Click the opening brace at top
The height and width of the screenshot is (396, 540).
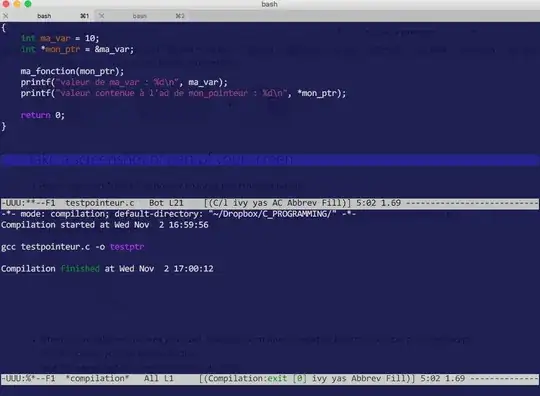(4, 28)
